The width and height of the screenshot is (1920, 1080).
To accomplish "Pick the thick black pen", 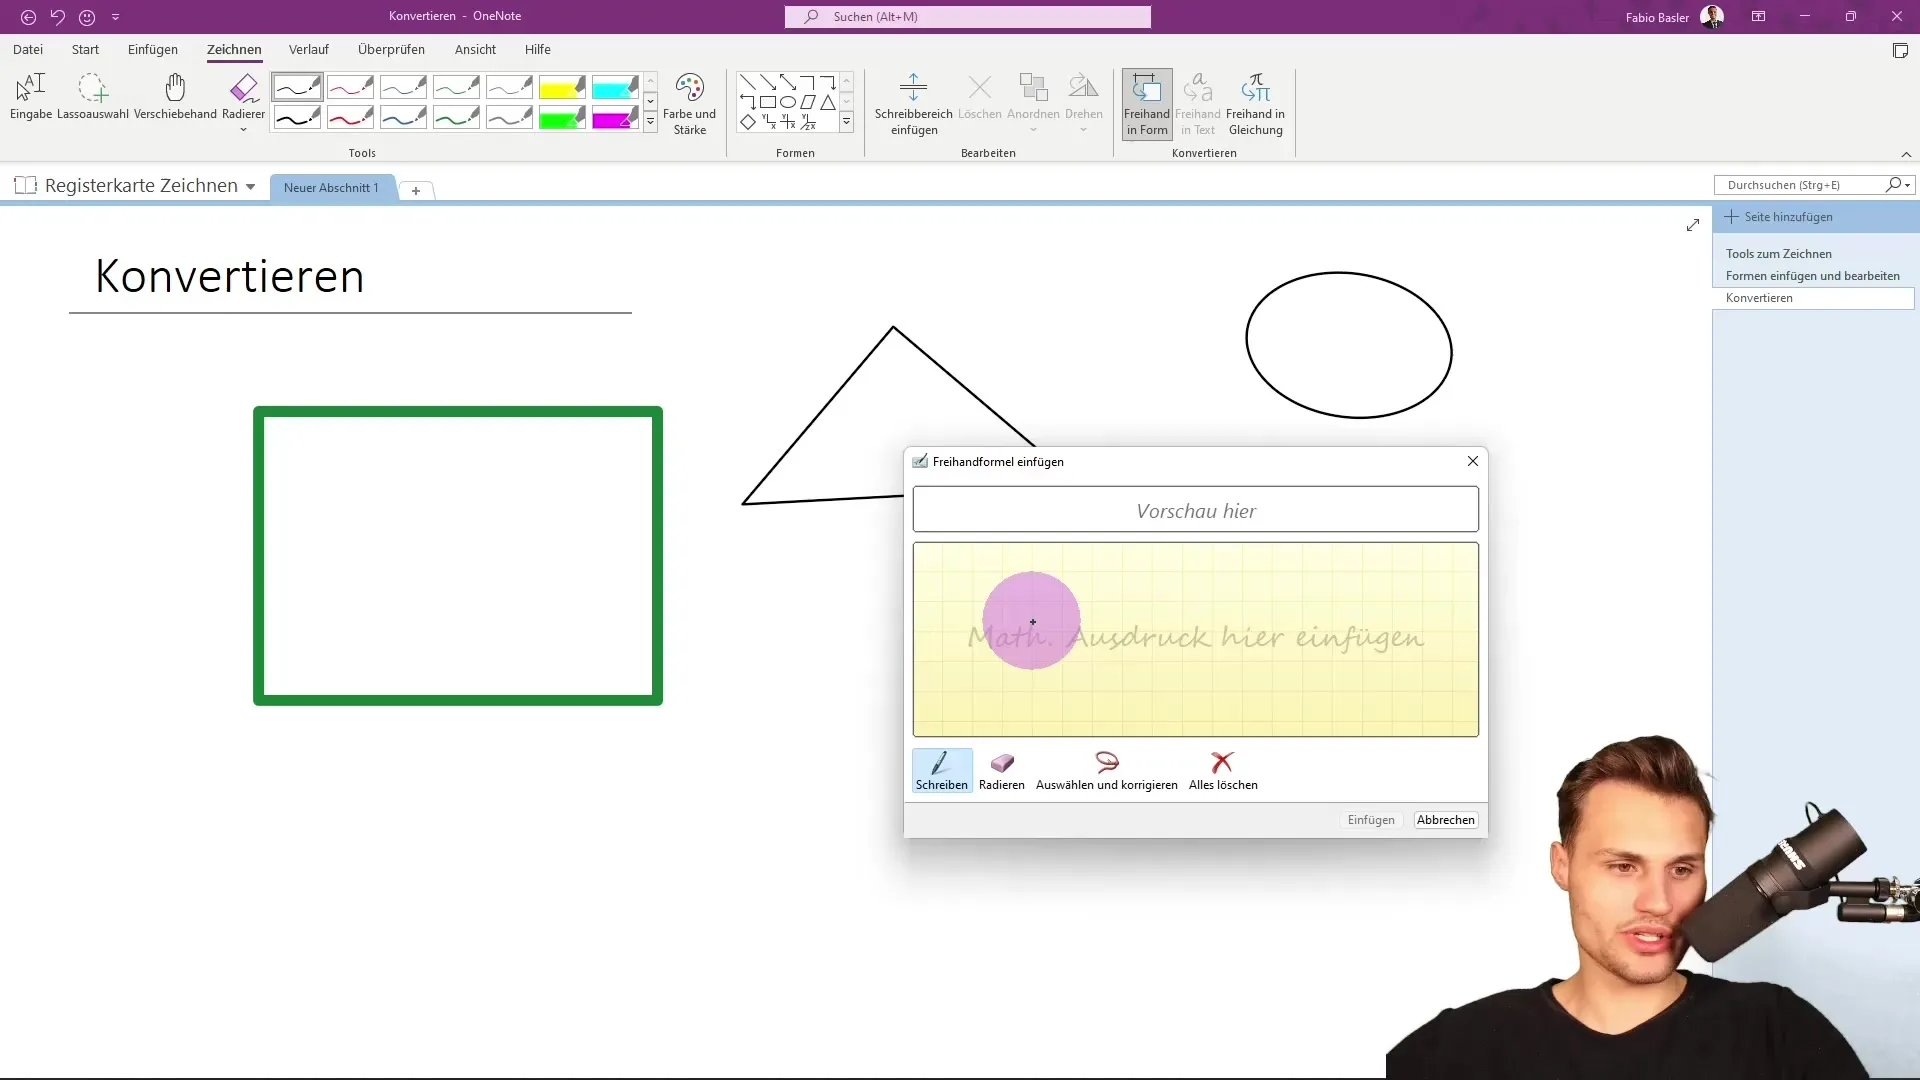I will point(297,119).
